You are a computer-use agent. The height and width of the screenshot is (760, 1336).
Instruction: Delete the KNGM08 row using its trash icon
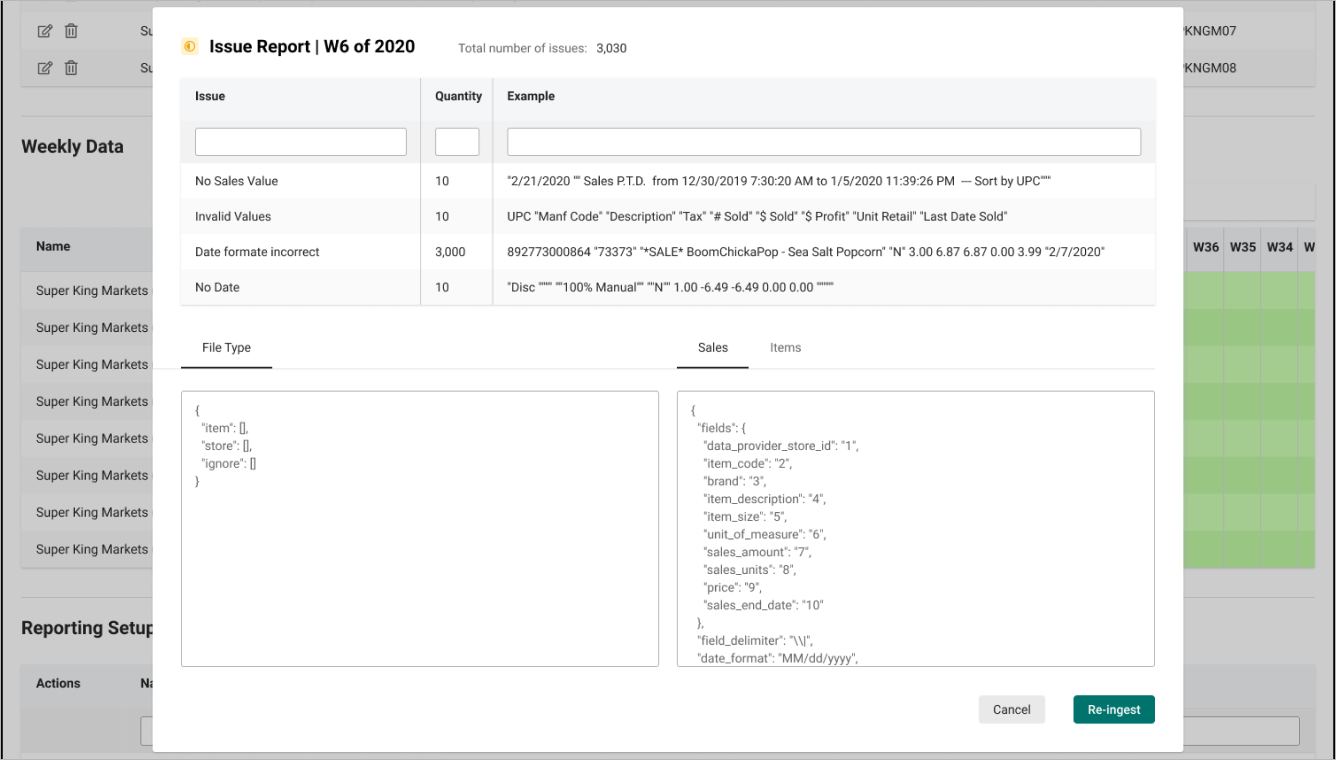click(71, 68)
